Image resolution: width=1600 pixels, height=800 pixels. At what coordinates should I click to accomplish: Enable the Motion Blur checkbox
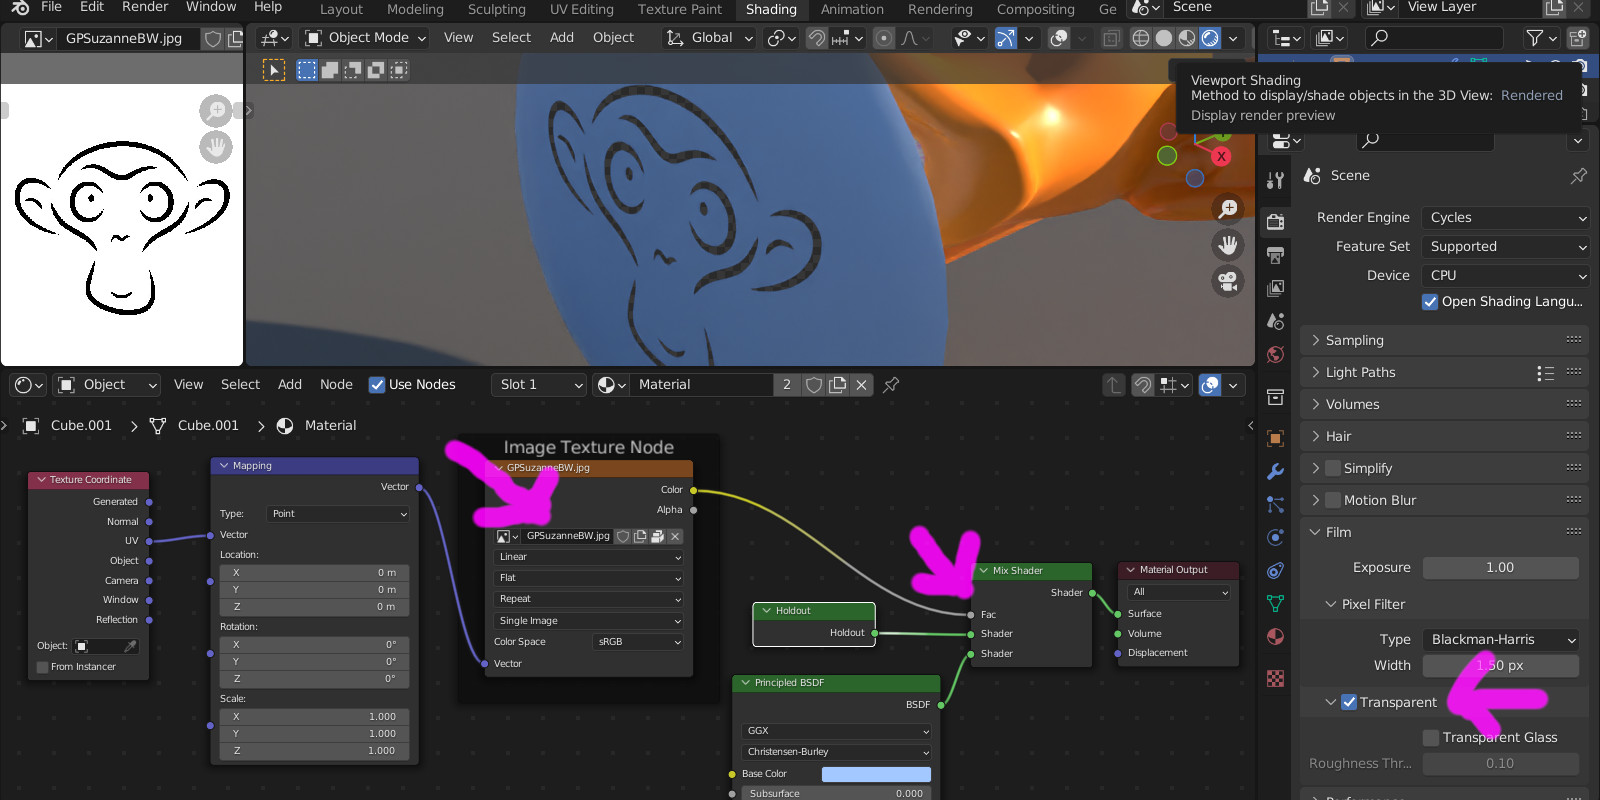pos(1333,500)
